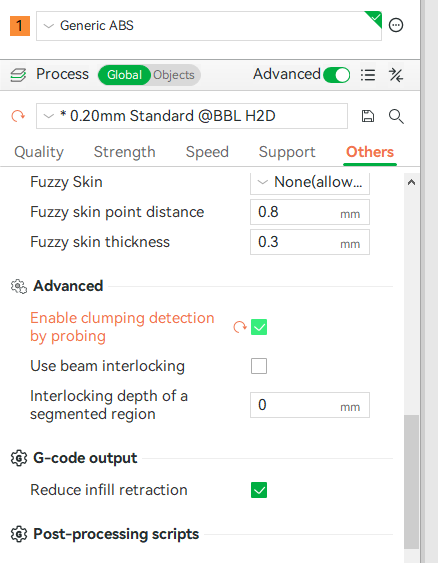This screenshot has height=563, width=438.
Task: Open the Generic ABS filament dropdown
Action: click(209, 26)
